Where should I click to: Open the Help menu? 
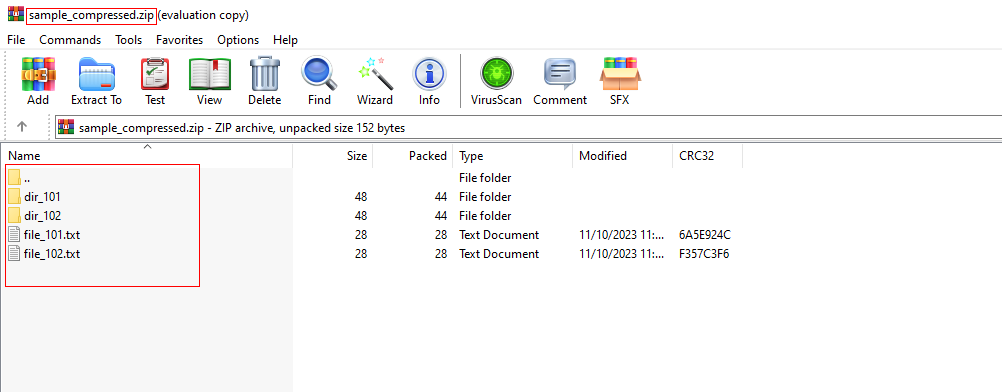click(x=285, y=40)
